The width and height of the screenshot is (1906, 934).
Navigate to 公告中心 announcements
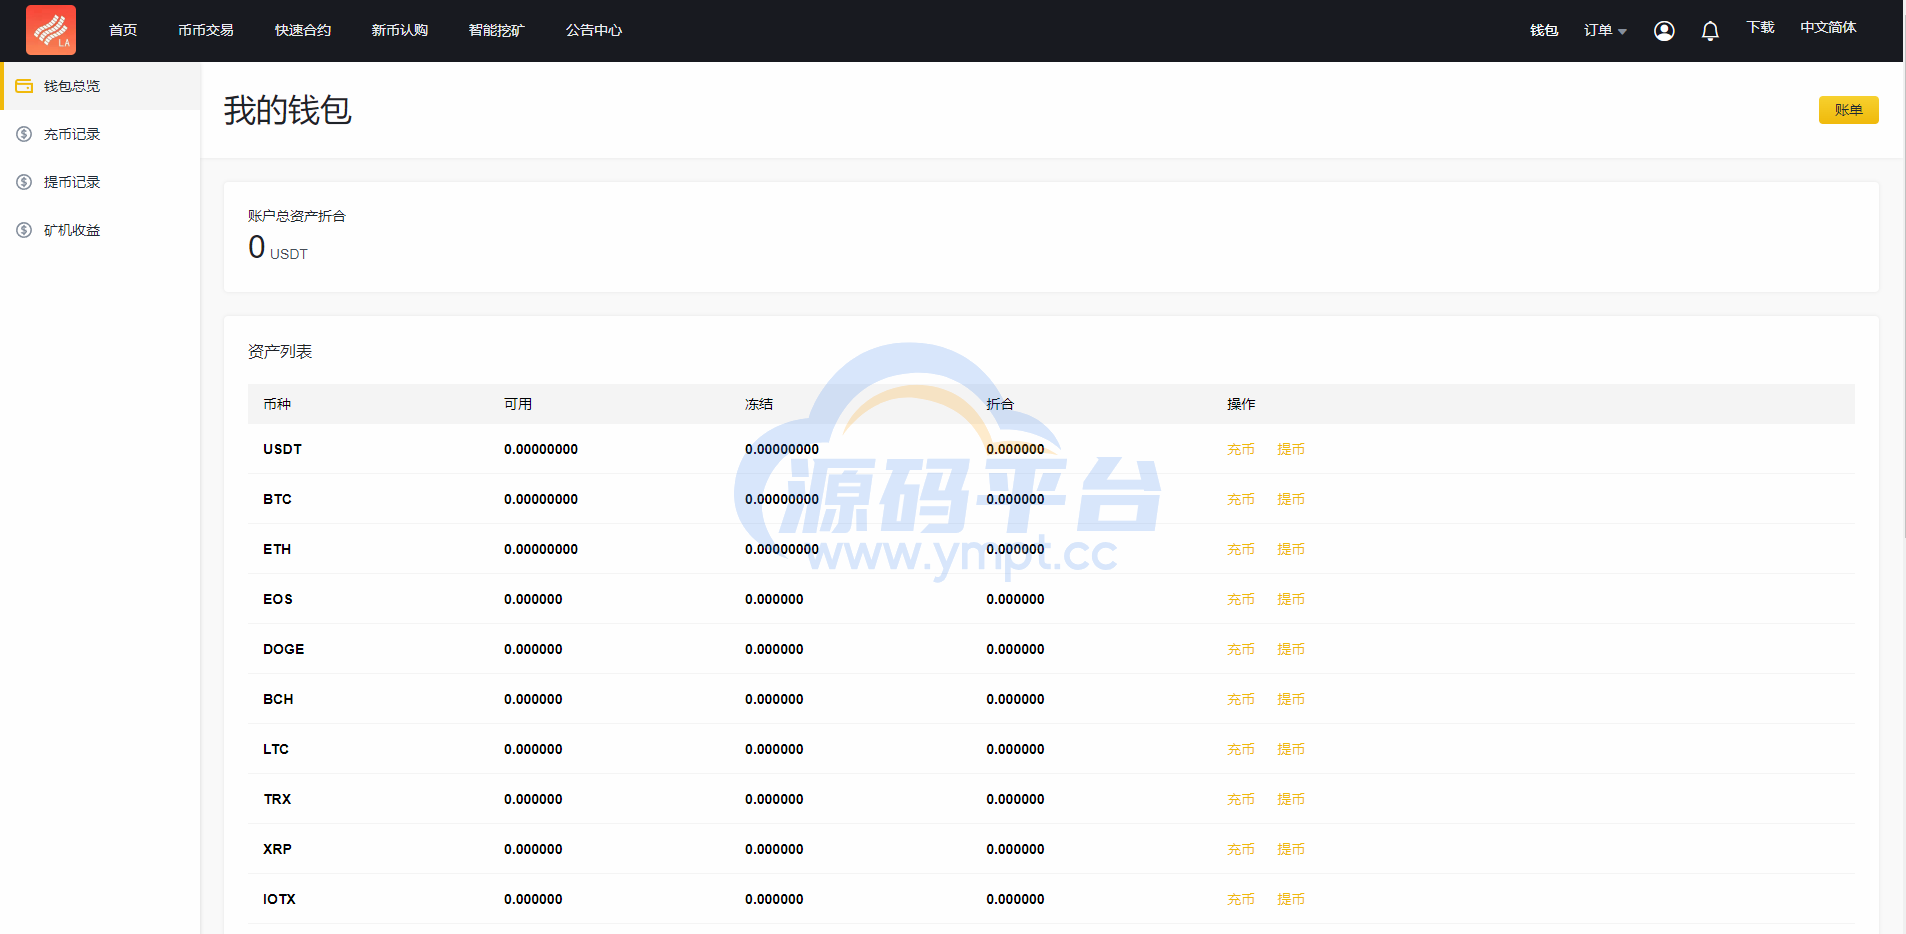pyautogui.click(x=594, y=31)
